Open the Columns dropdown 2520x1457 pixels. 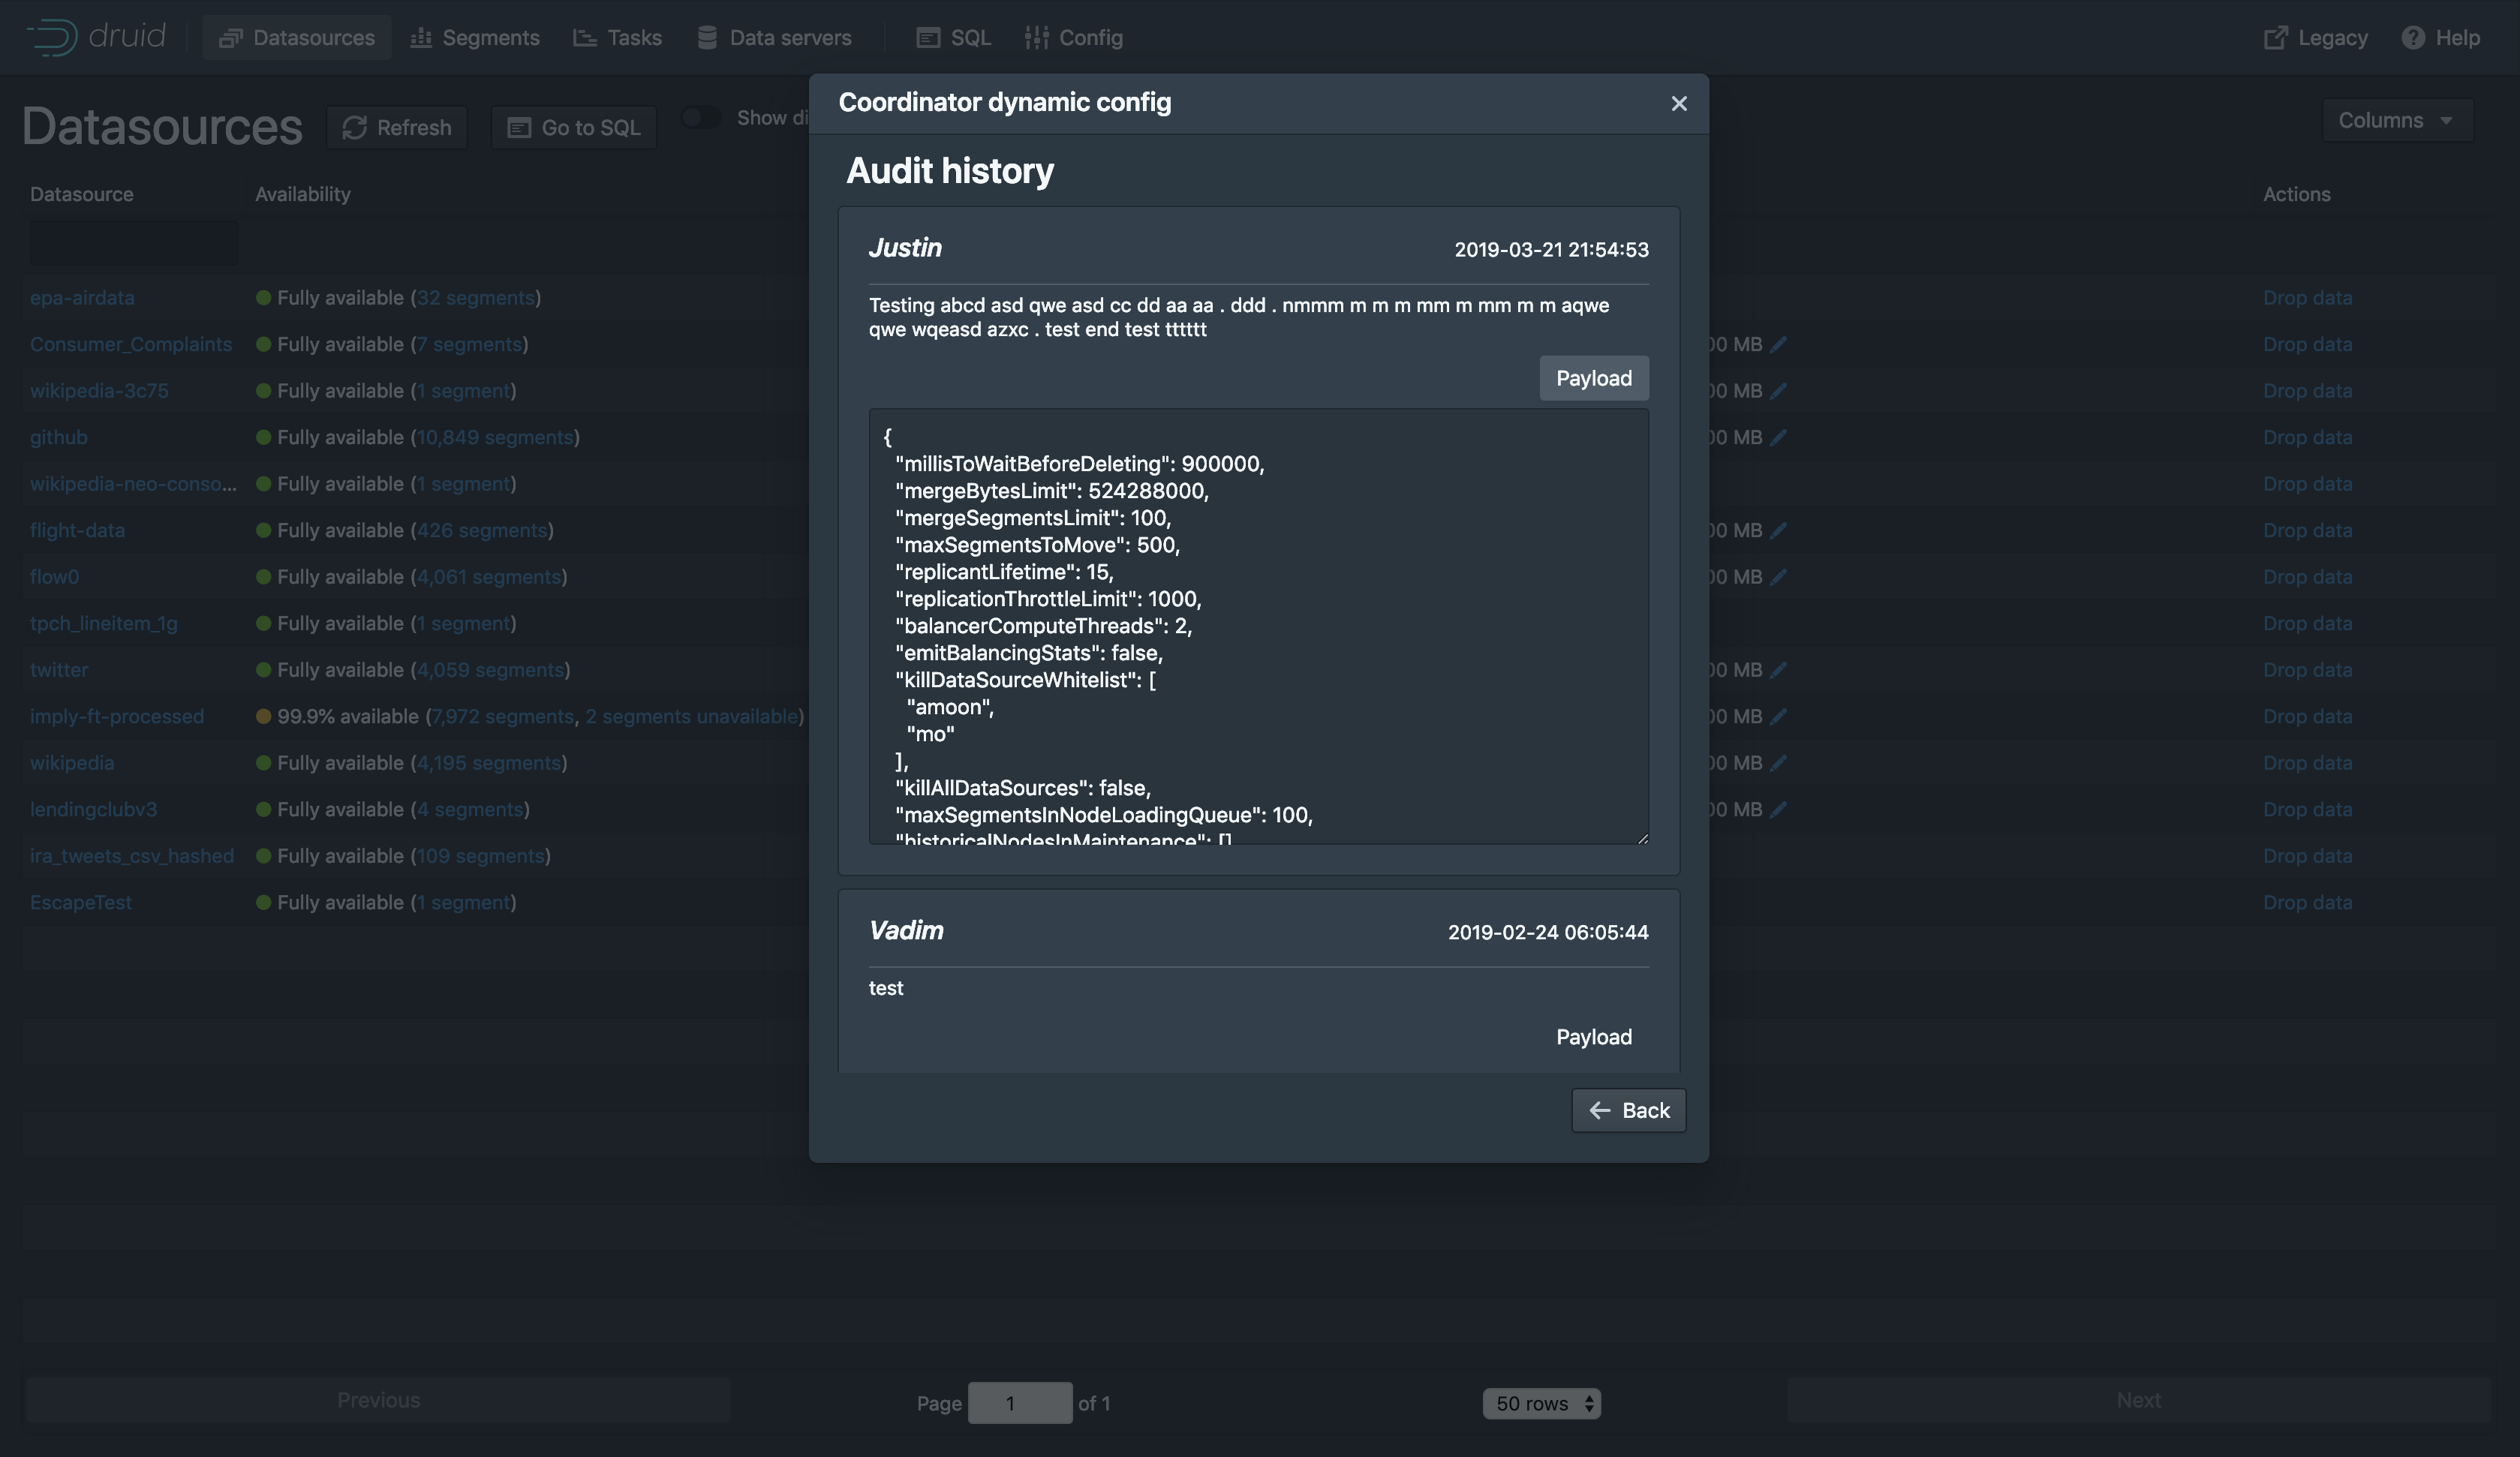click(2396, 121)
